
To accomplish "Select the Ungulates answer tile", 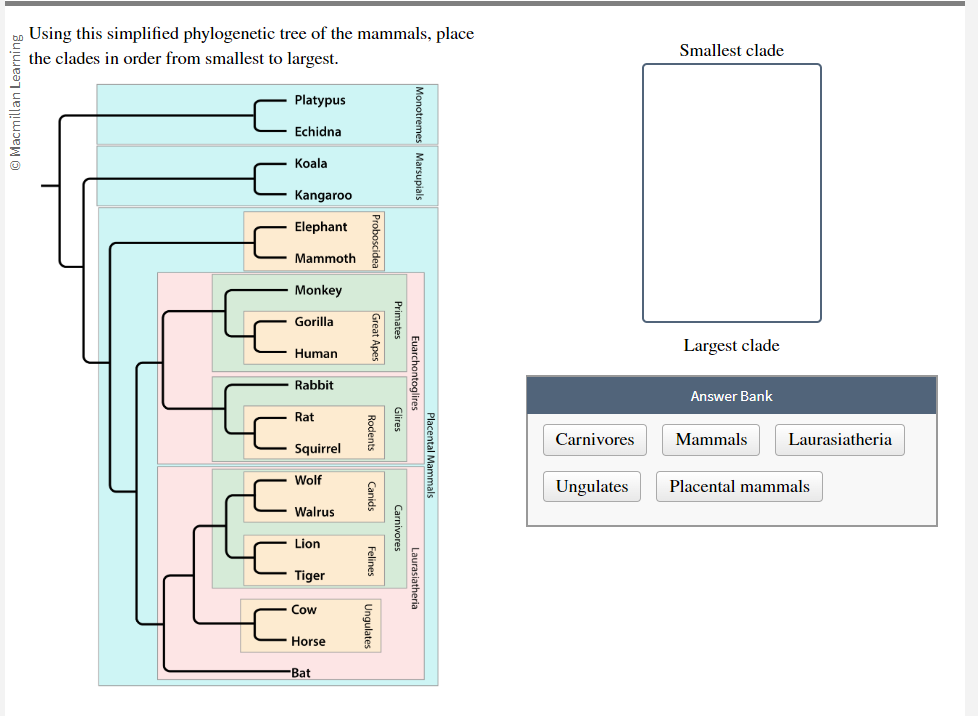I will click(x=589, y=486).
